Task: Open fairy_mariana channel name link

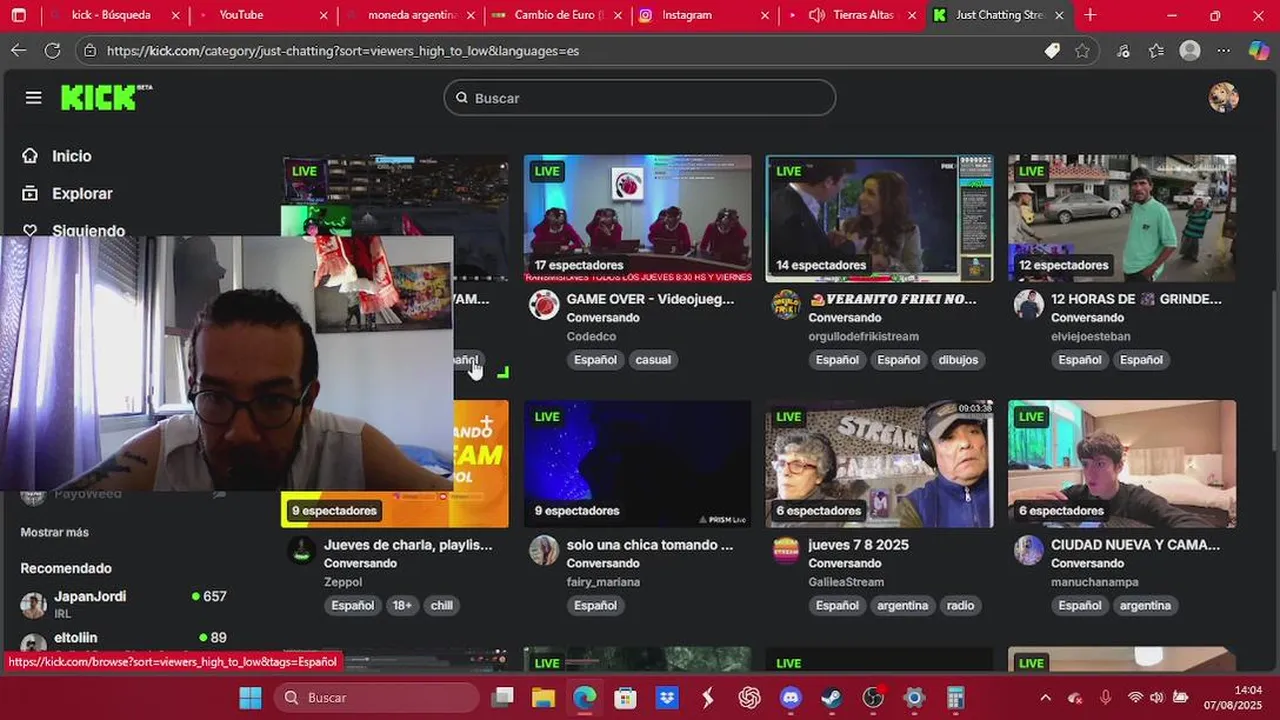Action: pyautogui.click(x=603, y=582)
